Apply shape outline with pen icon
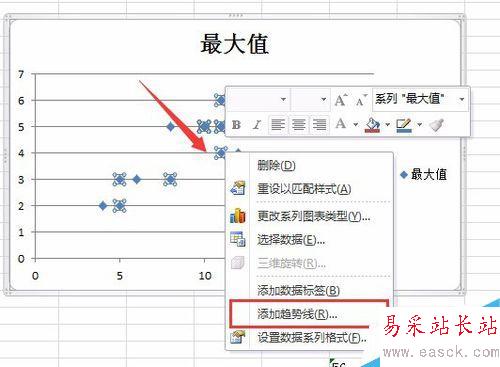 404,125
